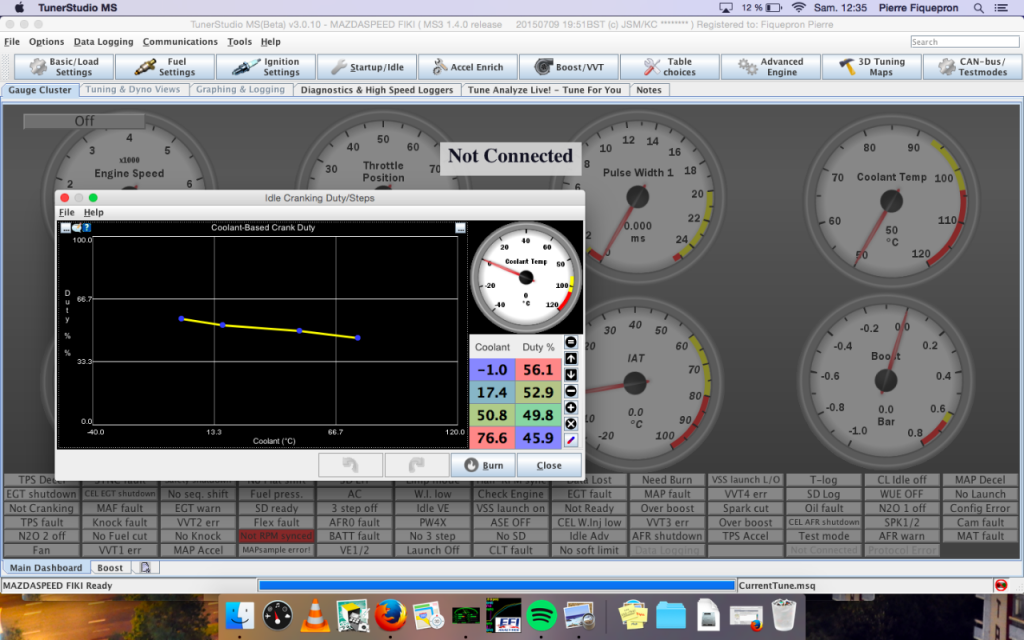Click the paint icon above the graph
Screen dimensions: 1024x640
(x=76, y=227)
